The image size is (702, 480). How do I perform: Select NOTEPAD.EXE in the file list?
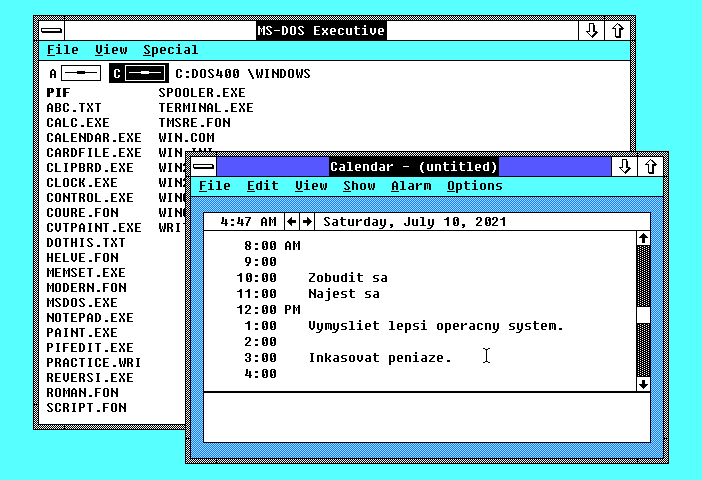click(x=89, y=318)
